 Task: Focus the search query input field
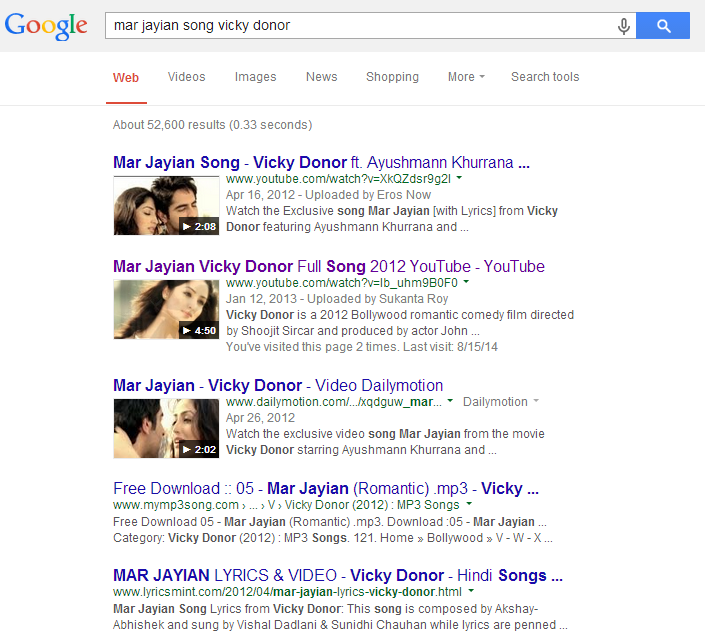click(360, 26)
